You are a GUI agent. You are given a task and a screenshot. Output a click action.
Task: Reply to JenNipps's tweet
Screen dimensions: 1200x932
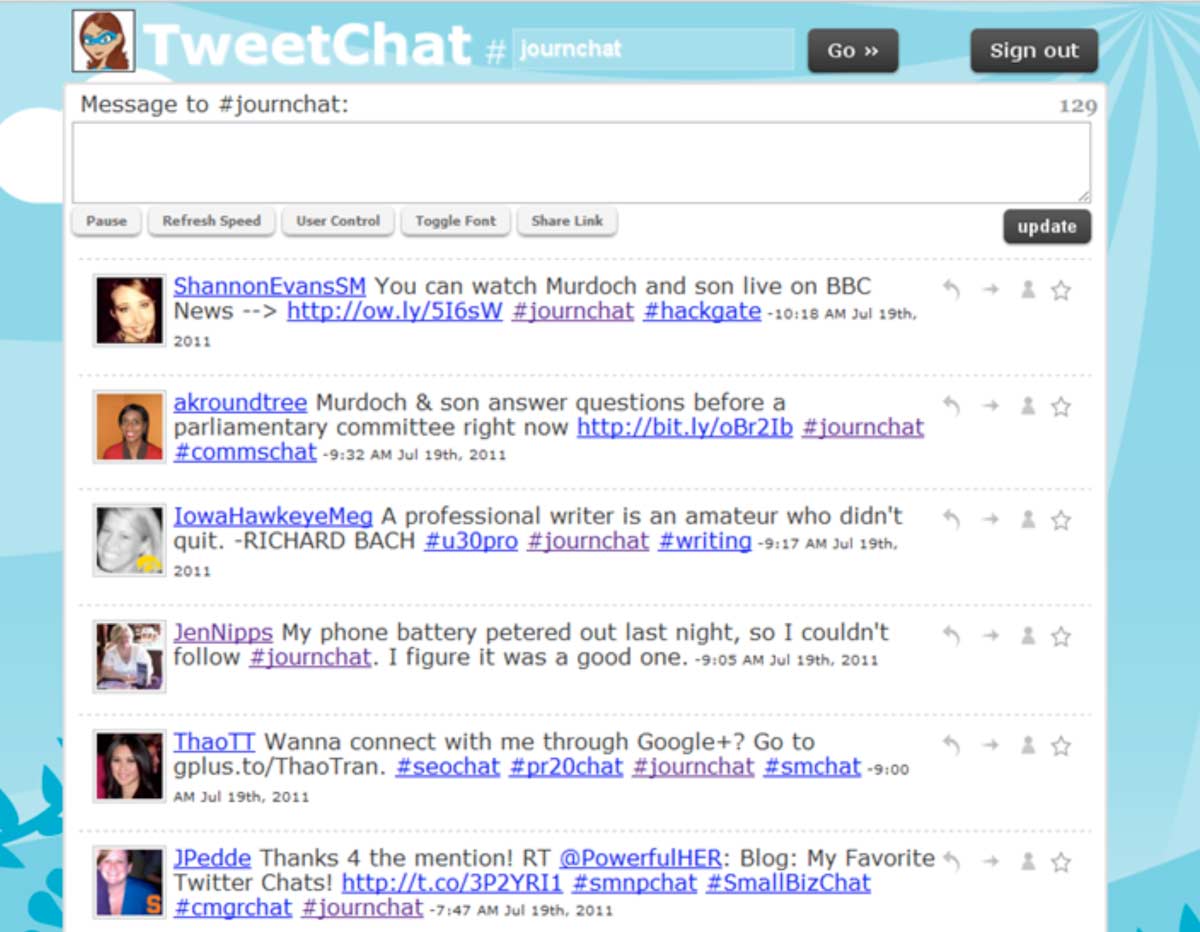[951, 636]
